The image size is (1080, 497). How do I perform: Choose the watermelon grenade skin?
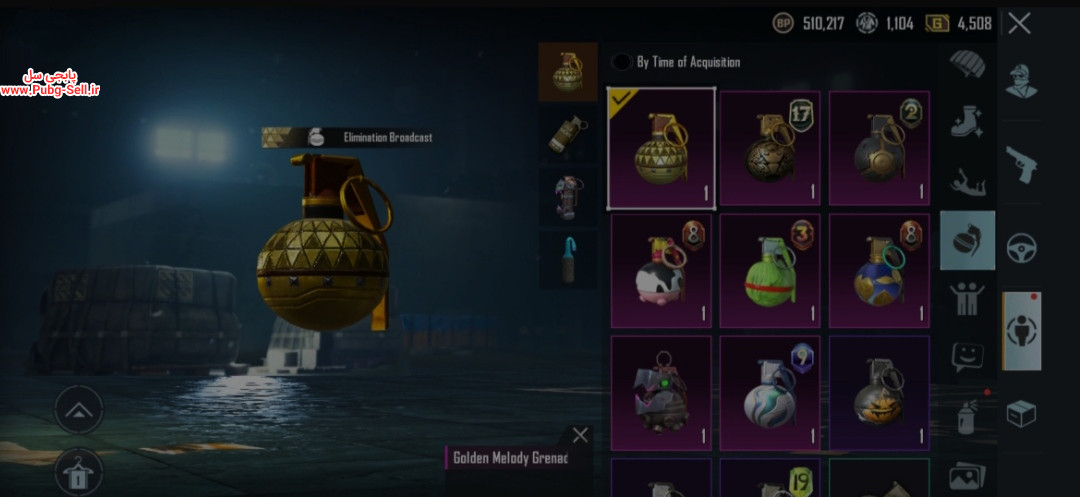770,271
